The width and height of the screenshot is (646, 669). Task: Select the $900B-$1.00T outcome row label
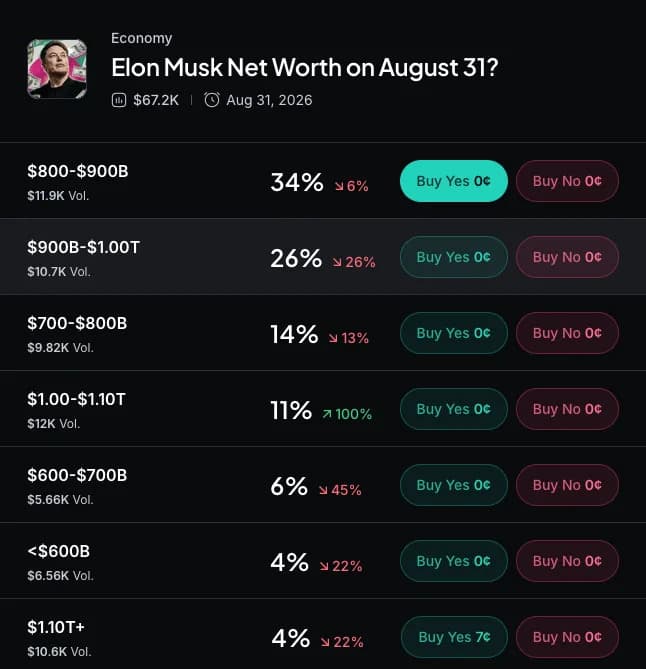(x=83, y=247)
